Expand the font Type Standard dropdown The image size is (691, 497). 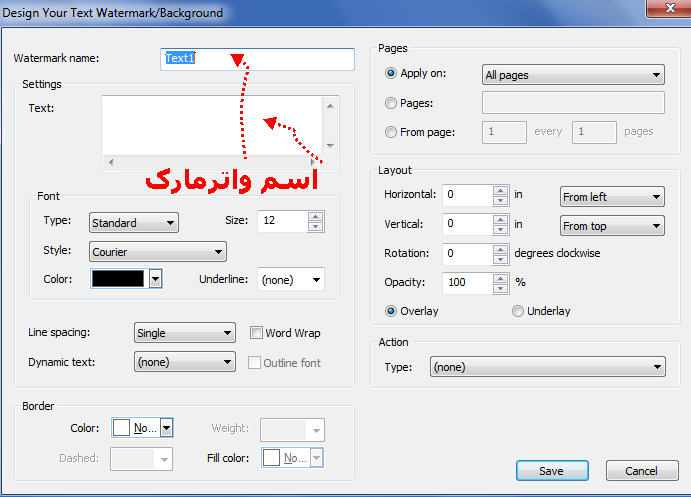[x=134, y=223]
